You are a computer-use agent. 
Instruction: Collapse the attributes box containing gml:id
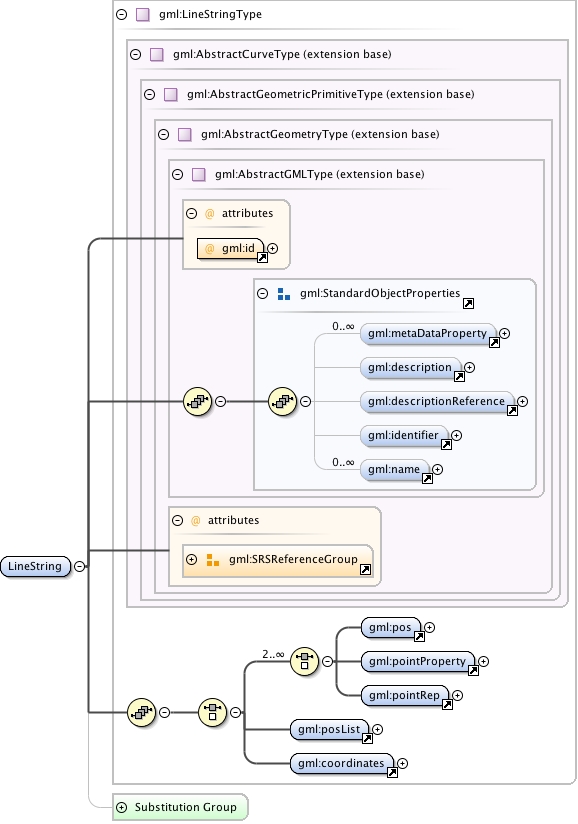click(191, 213)
